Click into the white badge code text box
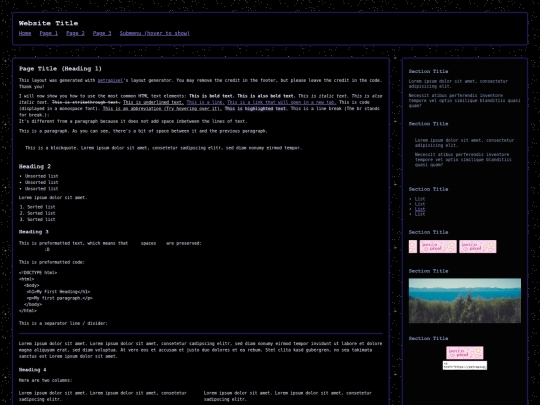Image resolution: width=540 pixels, height=405 pixels. (465, 365)
